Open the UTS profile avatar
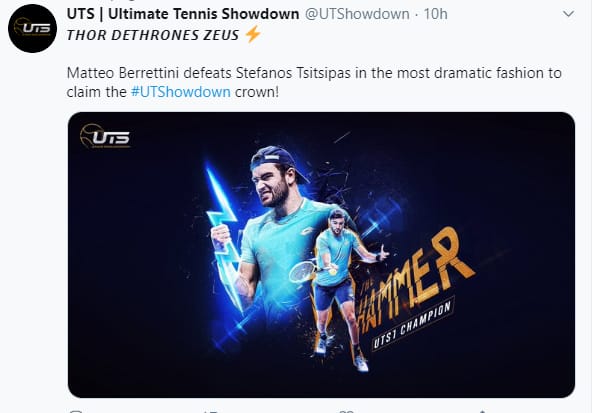The height and width of the screenshot is (413, 596). point(32,28)
